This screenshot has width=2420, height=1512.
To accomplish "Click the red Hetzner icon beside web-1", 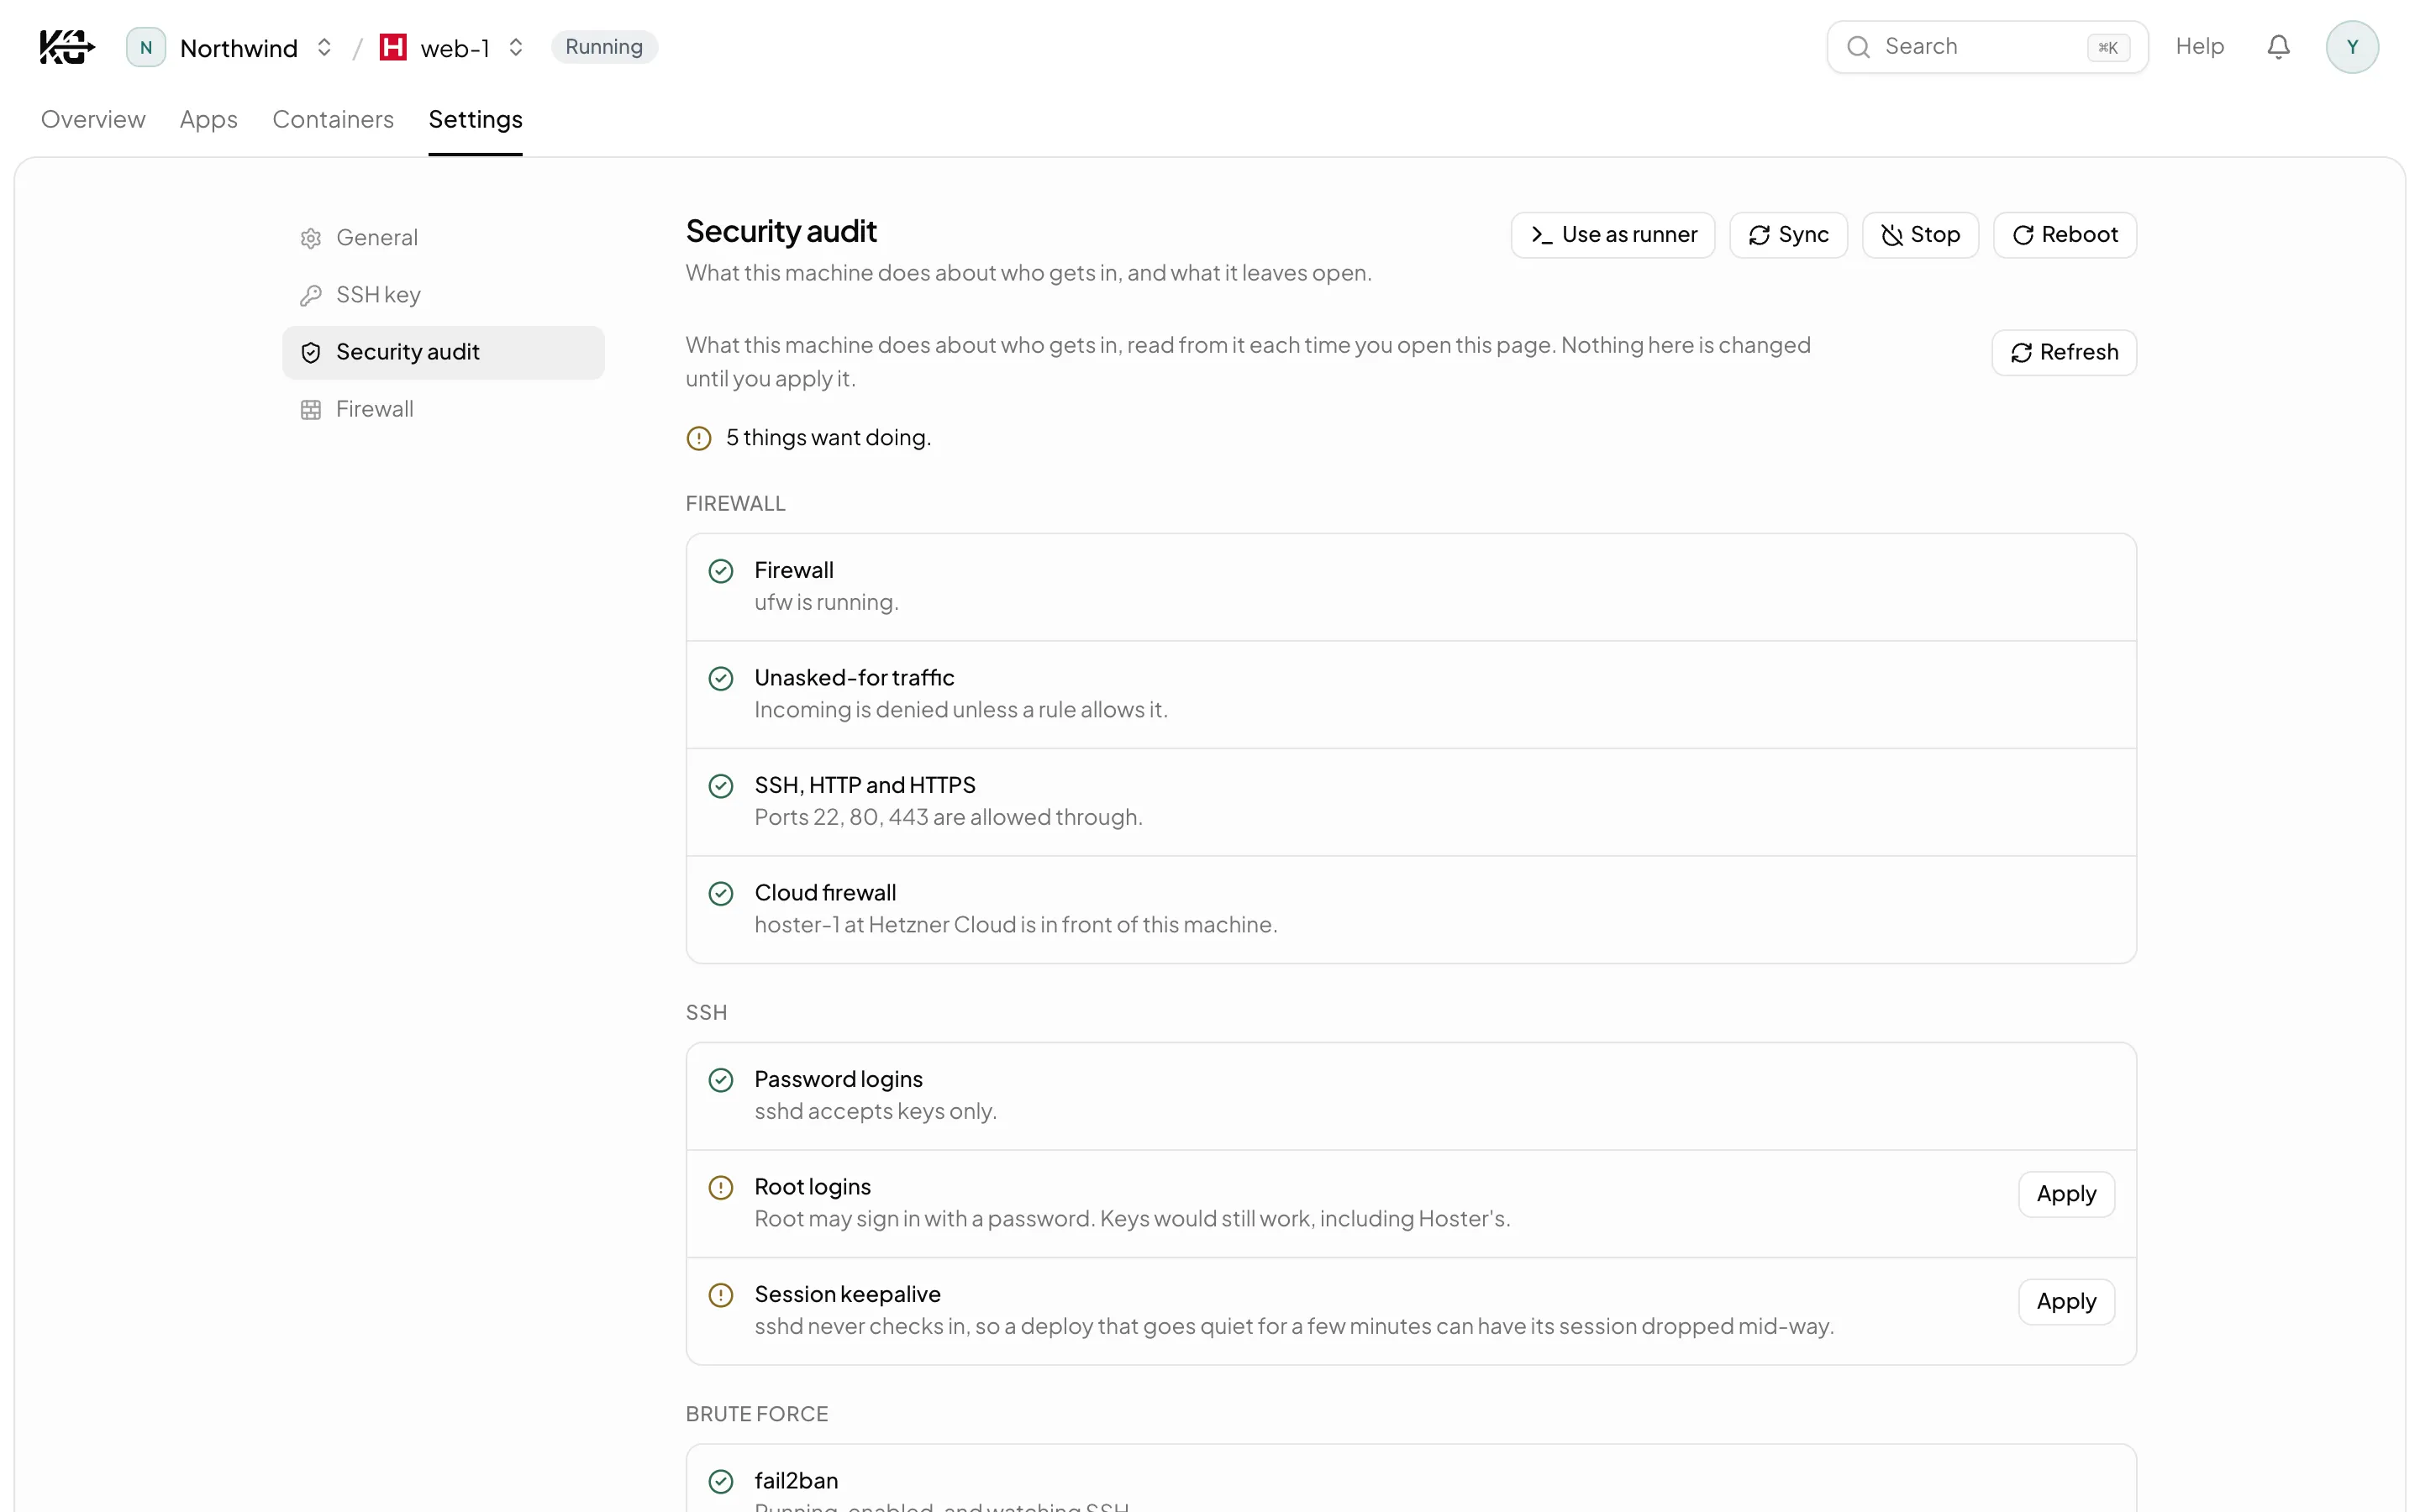I will click(393, 47).
